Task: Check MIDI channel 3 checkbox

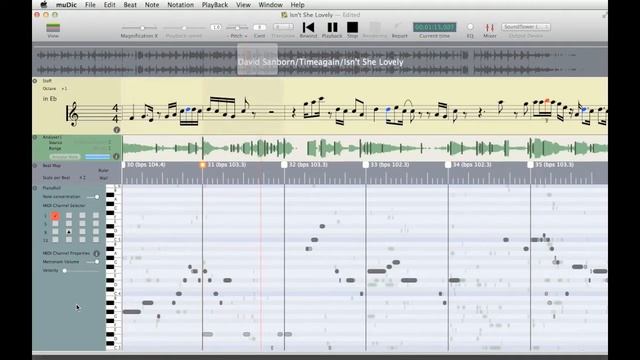Action: coord(82,216)
